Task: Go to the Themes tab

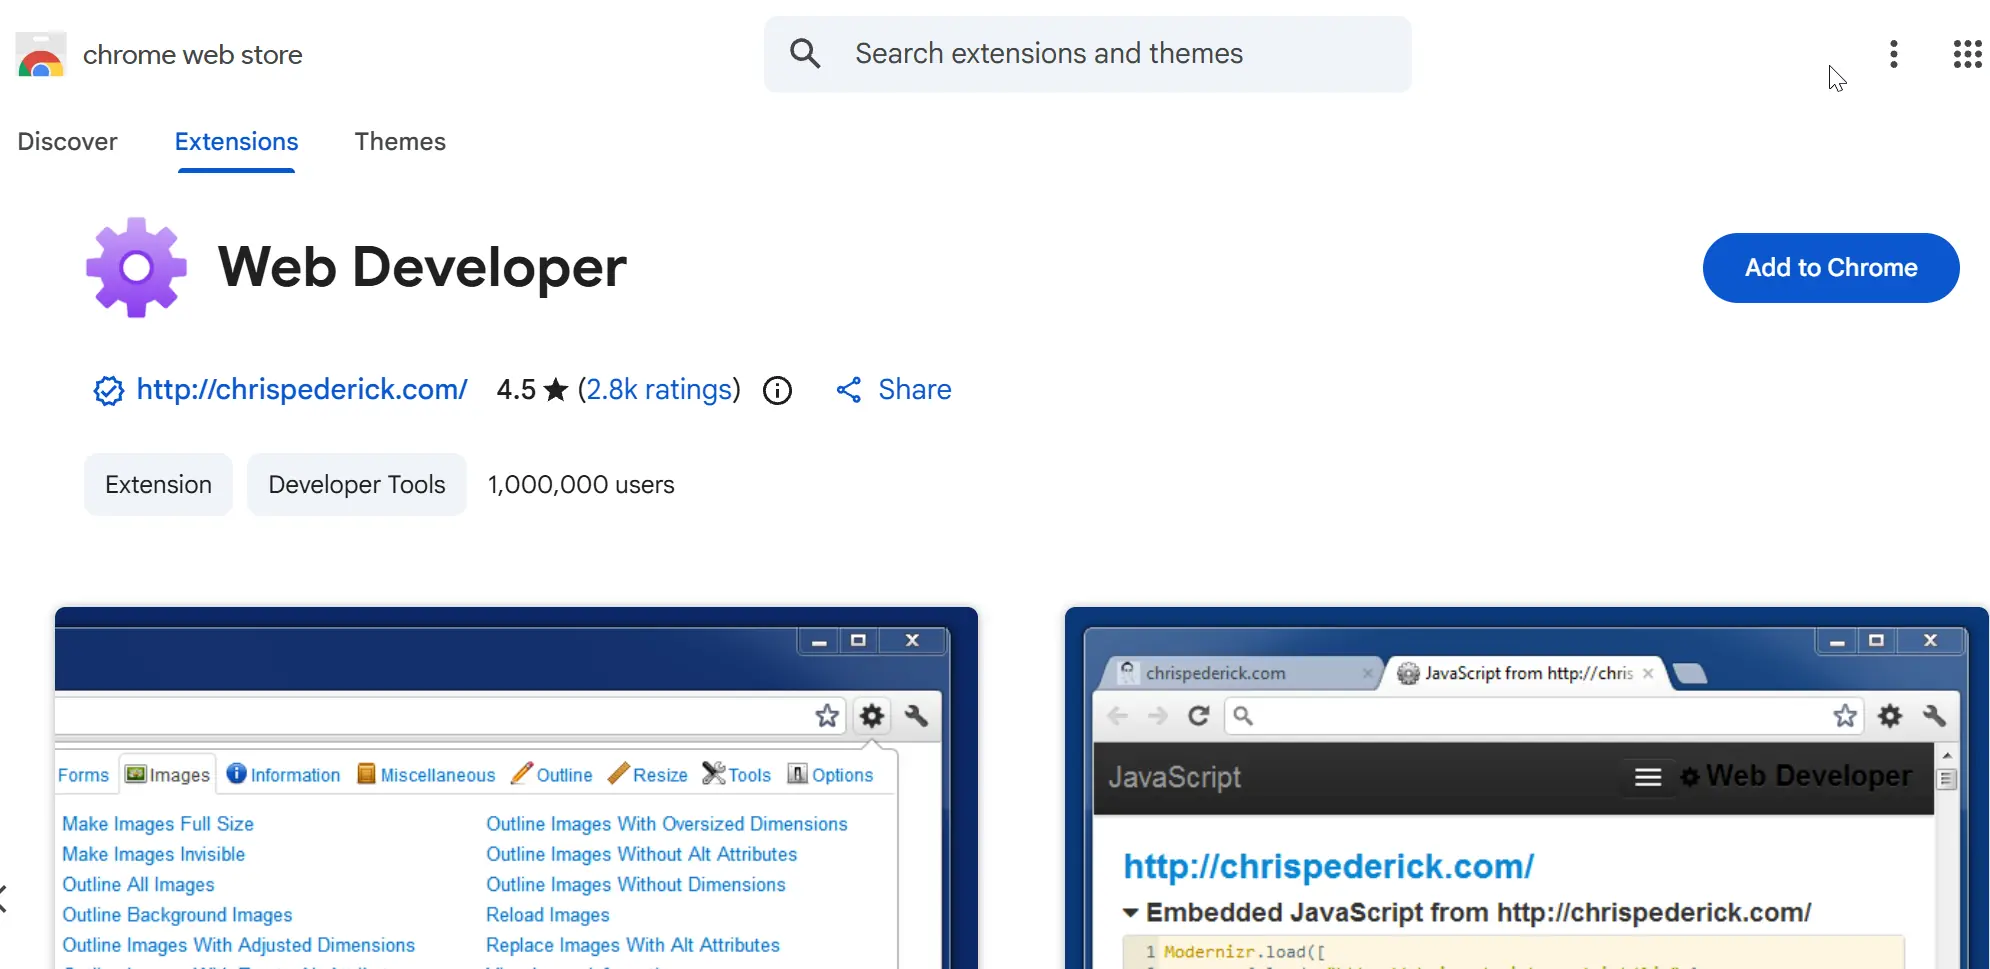Action: [400, 142]
